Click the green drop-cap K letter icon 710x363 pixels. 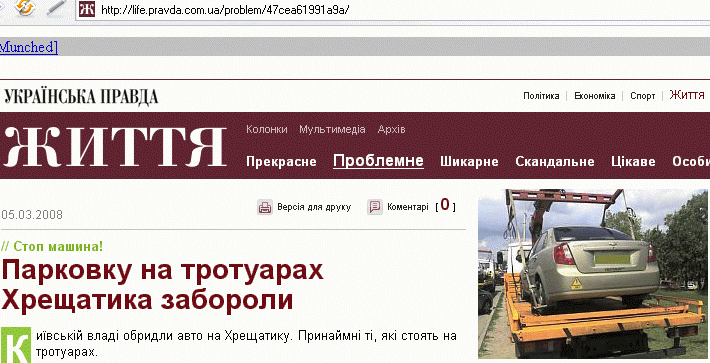point(16,345)
